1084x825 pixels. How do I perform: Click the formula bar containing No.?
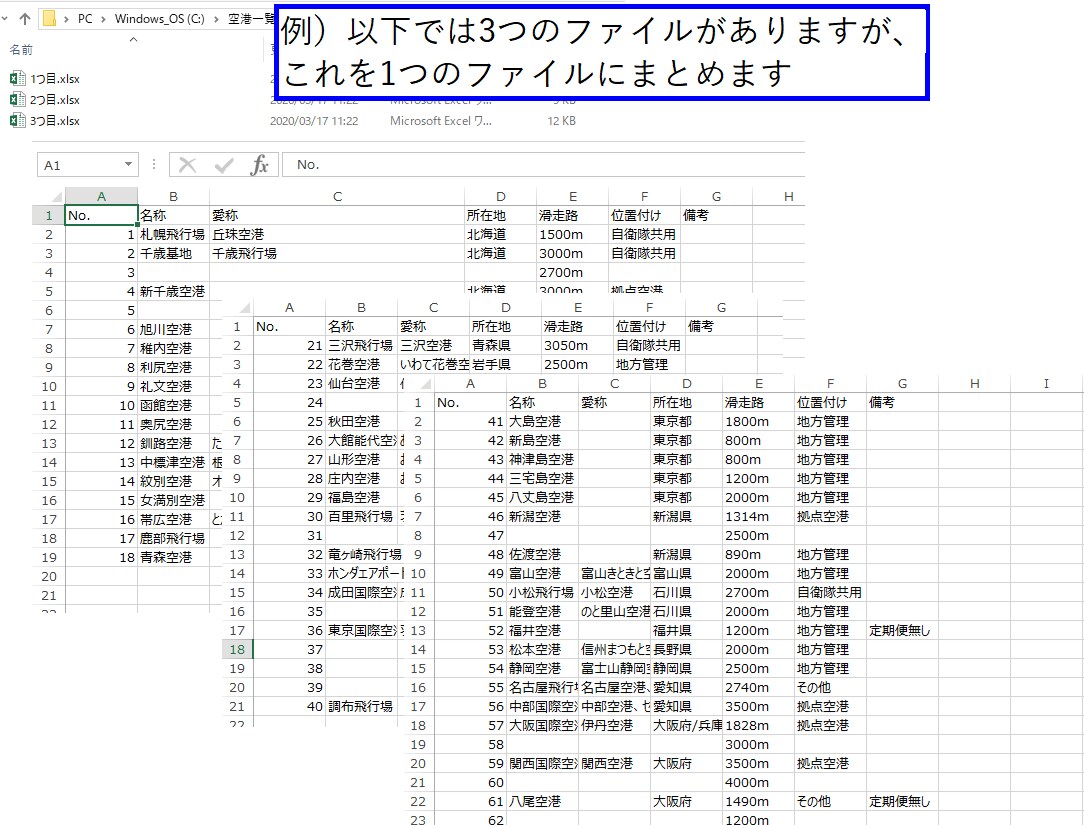pyautogui.click(x=543, y=165)
